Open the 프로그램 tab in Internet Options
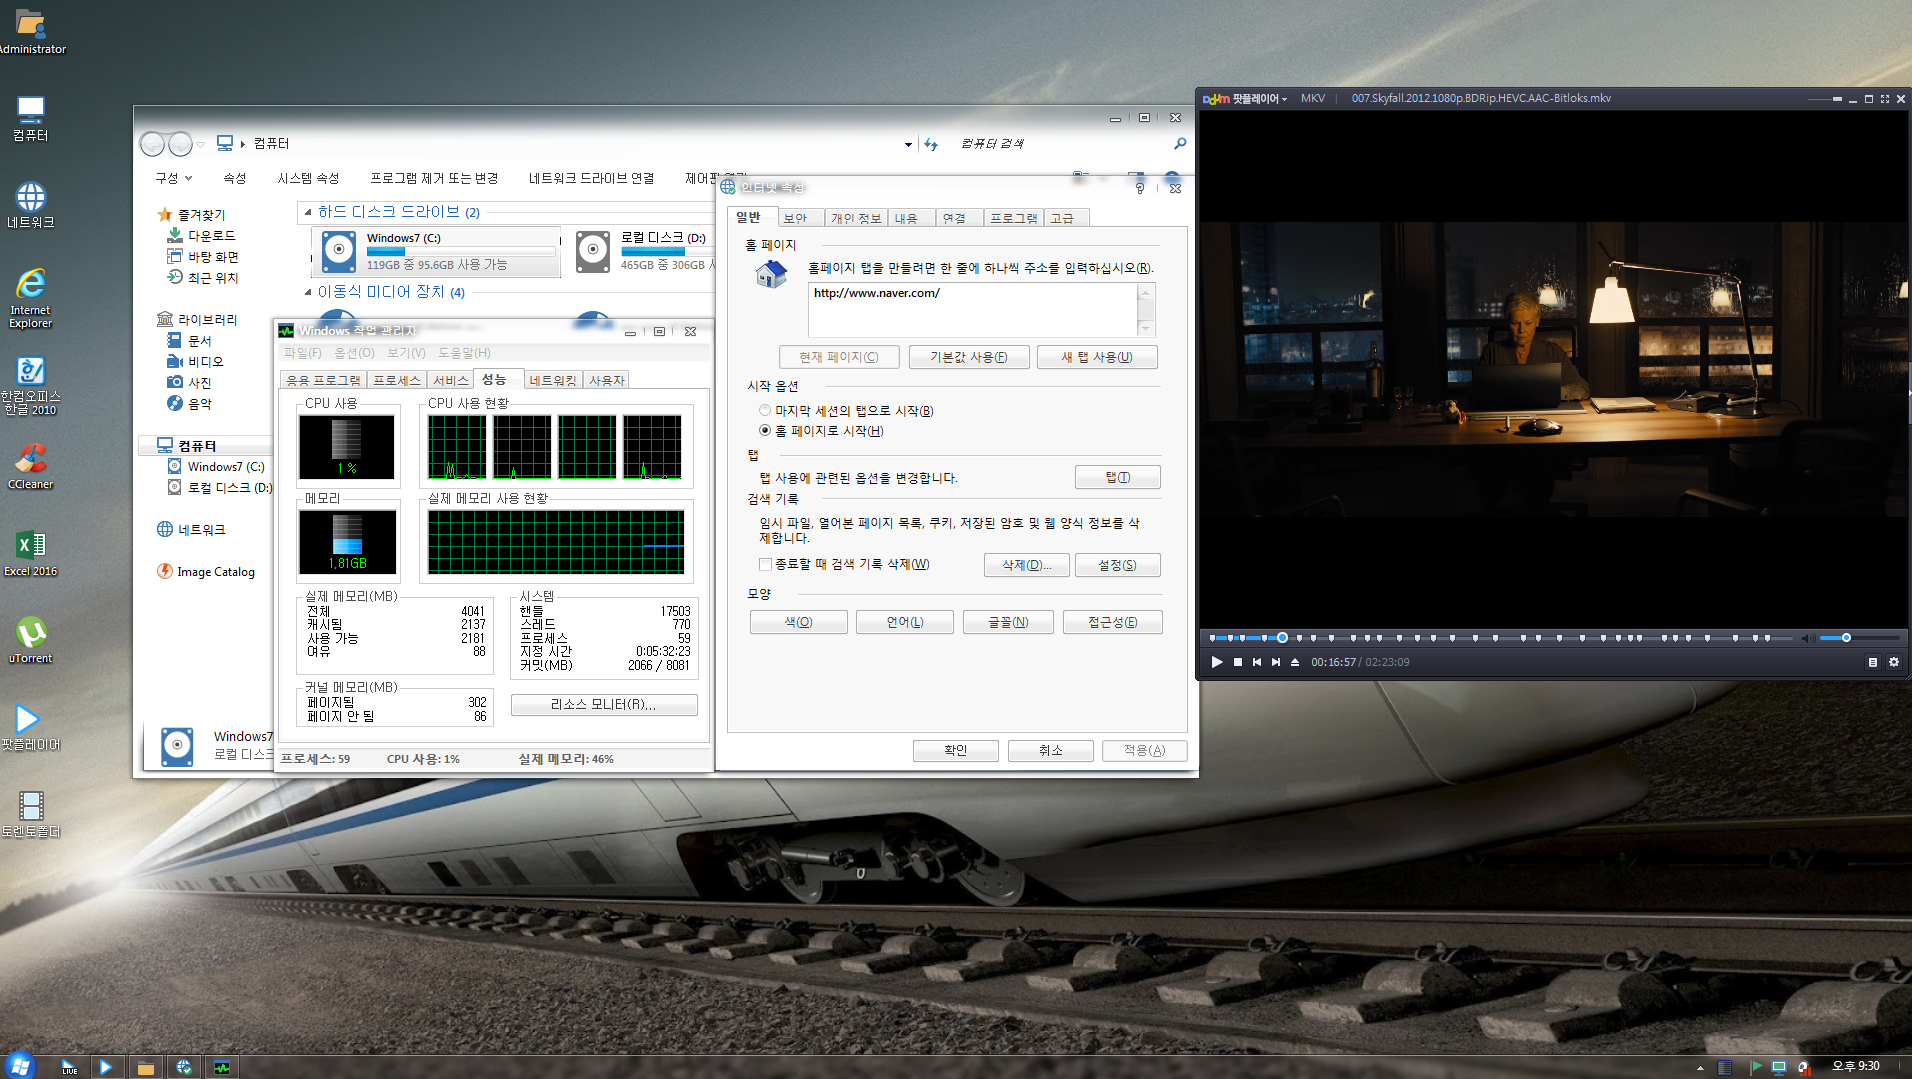Image resolution: width=1912 pixels, height=1079 pixels. (x=1013, y=218)
